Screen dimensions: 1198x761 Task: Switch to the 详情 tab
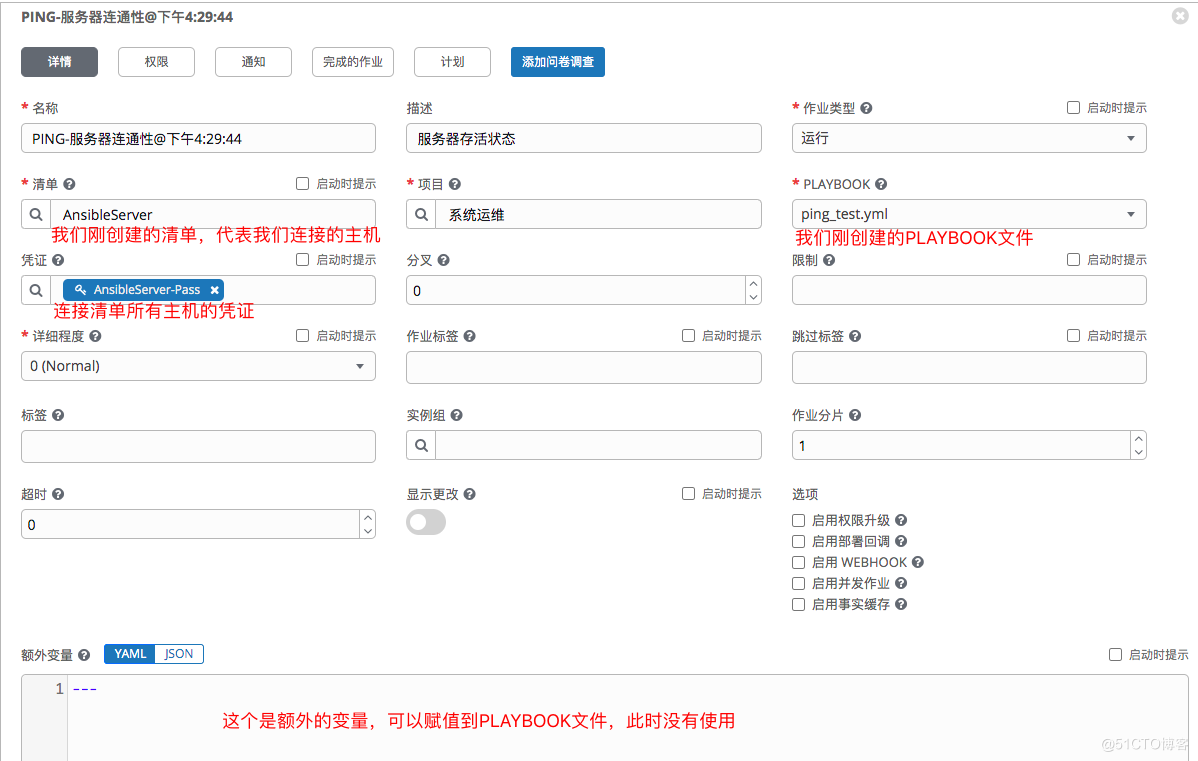(60, 62)
